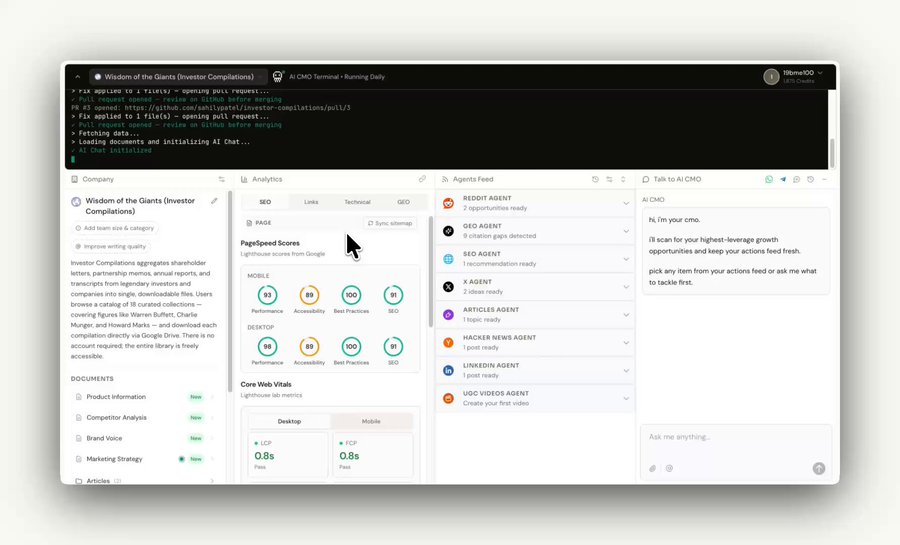Click the @ mention icon below the chat input
The image size is (900, 545).
(669, 469)
